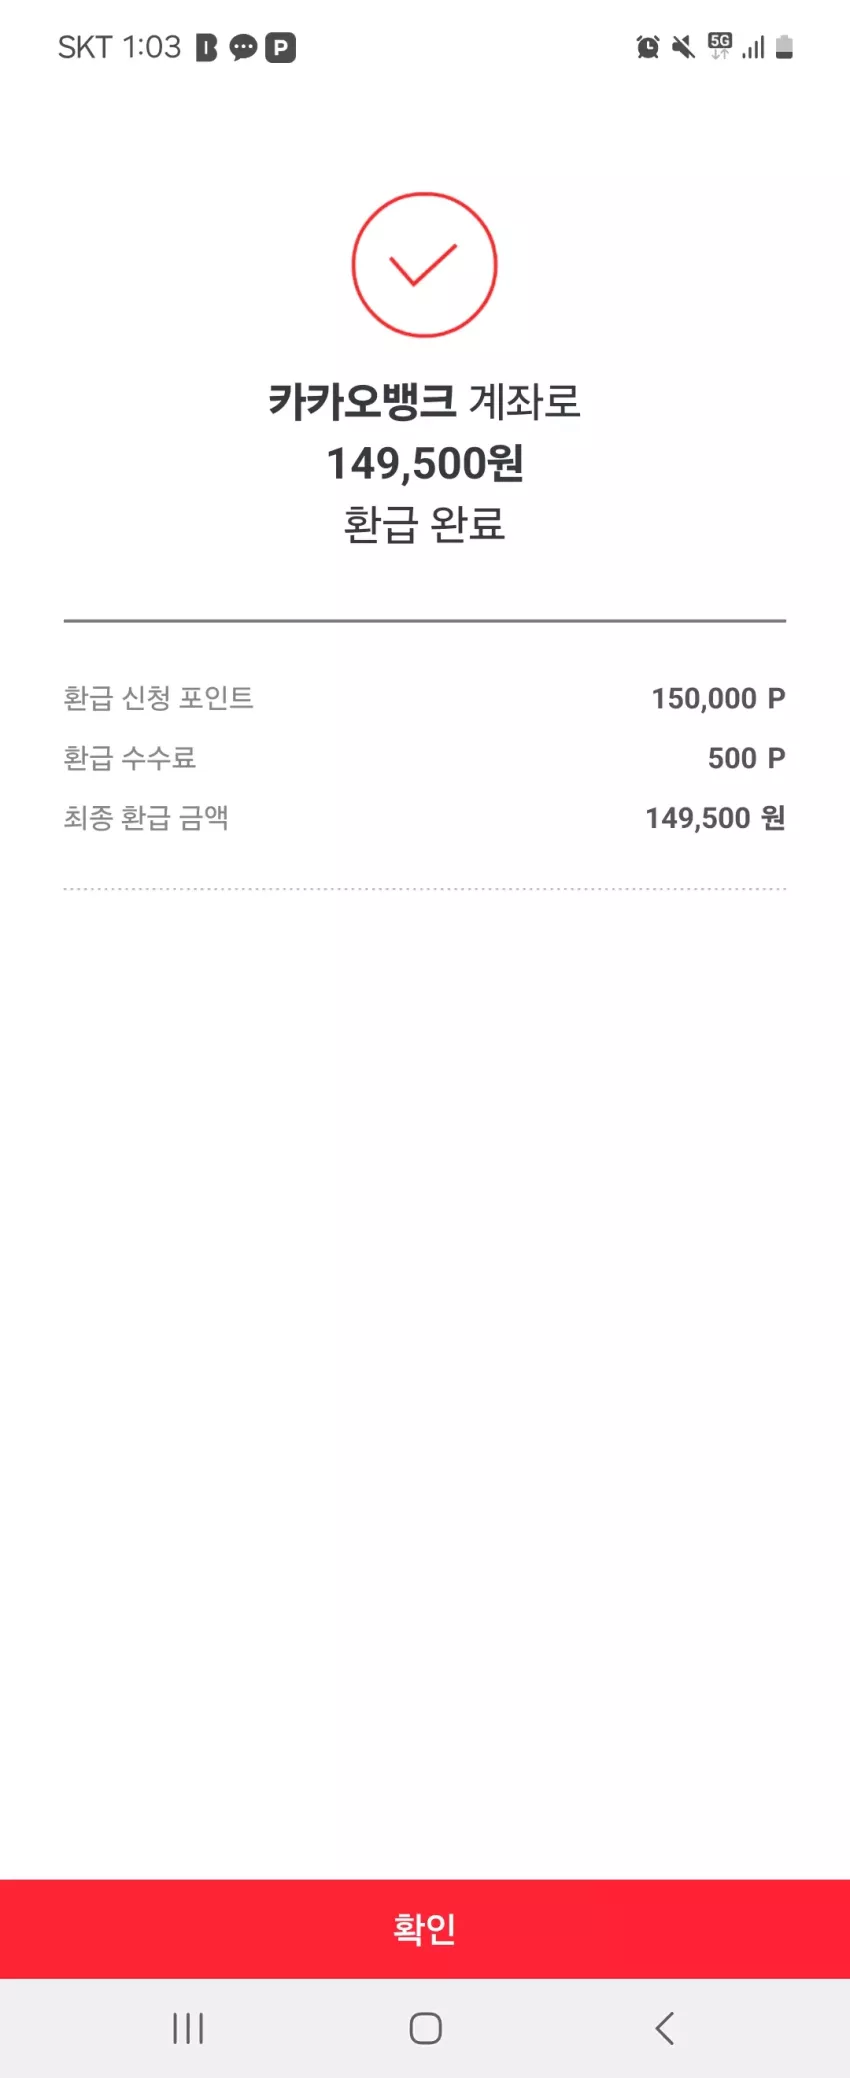Open the Android recent apps button
The height and width of the screenshot is (2078, 850).
tap(188, 2028)
